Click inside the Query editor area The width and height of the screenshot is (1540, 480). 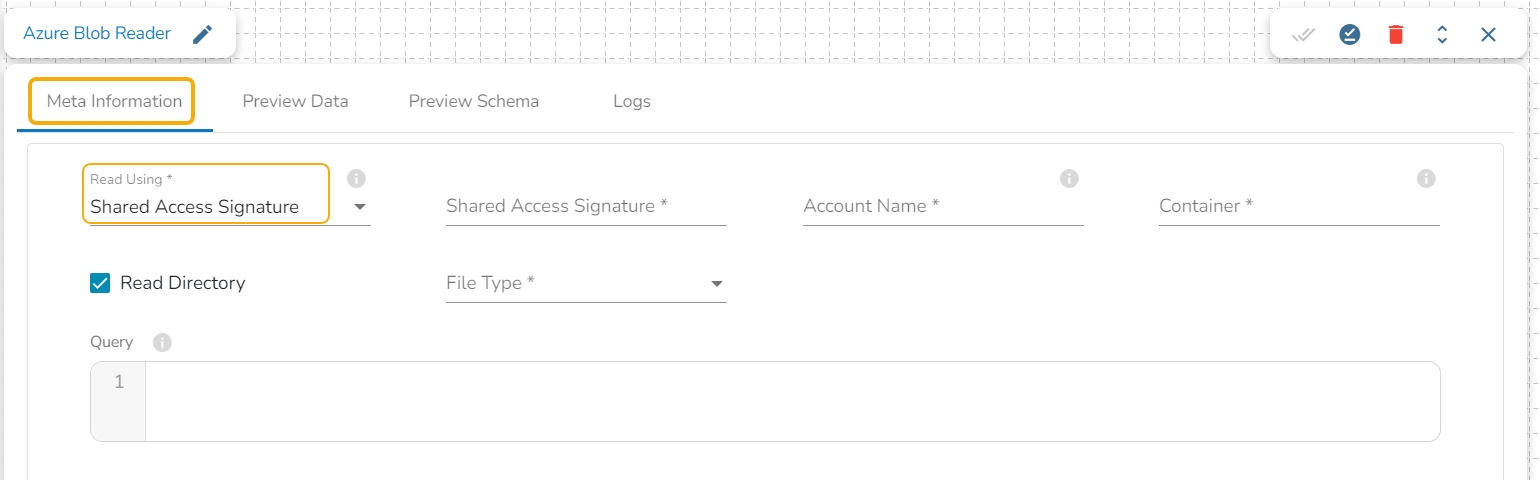tap(790, 401)
